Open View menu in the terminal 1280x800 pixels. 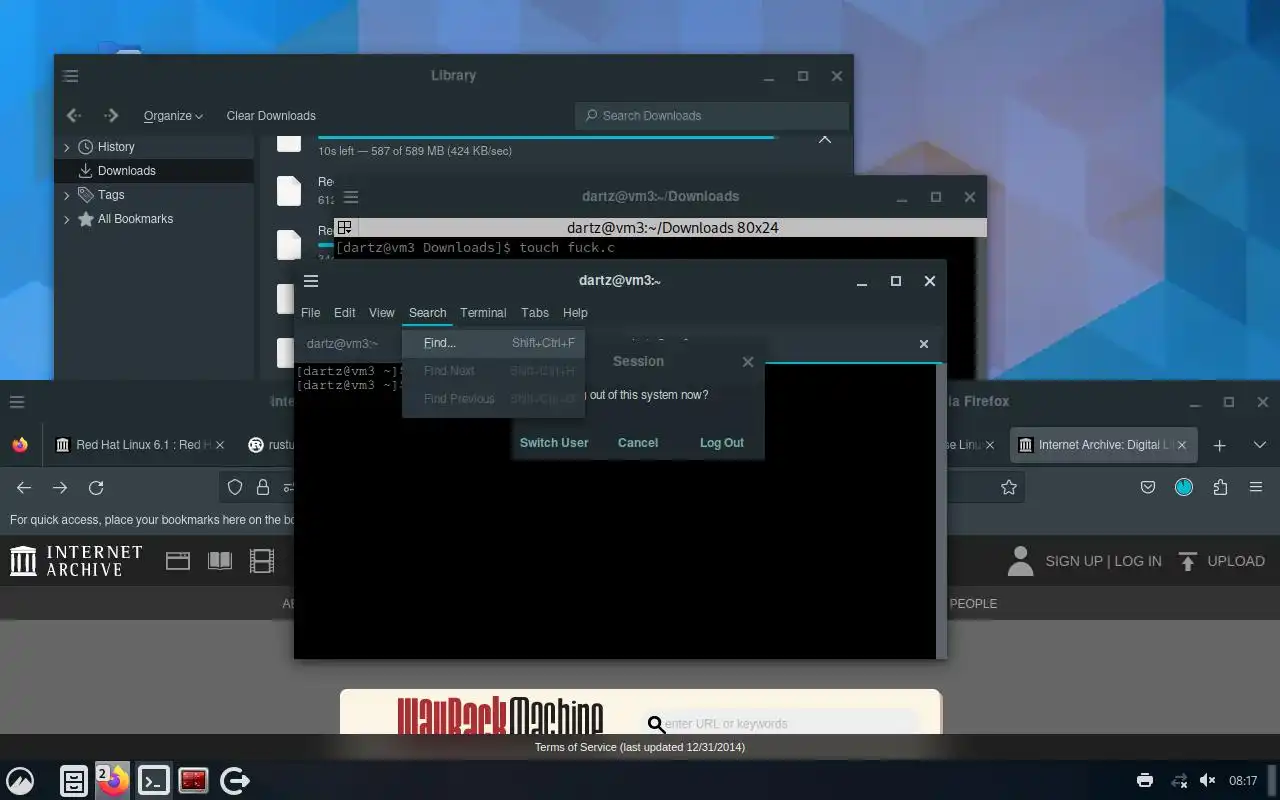click(x=382, y=312)
